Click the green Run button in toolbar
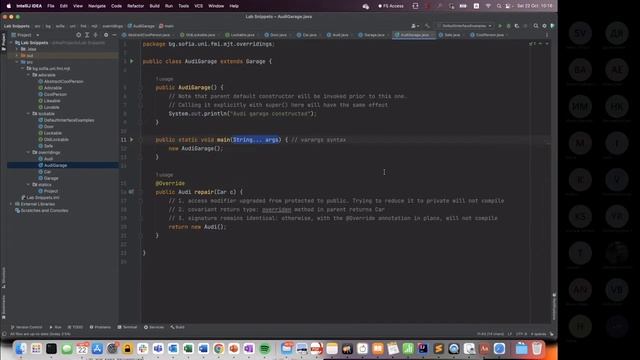Image resolution: width=640 pixels, height=360 pixels. coord(500,26)
